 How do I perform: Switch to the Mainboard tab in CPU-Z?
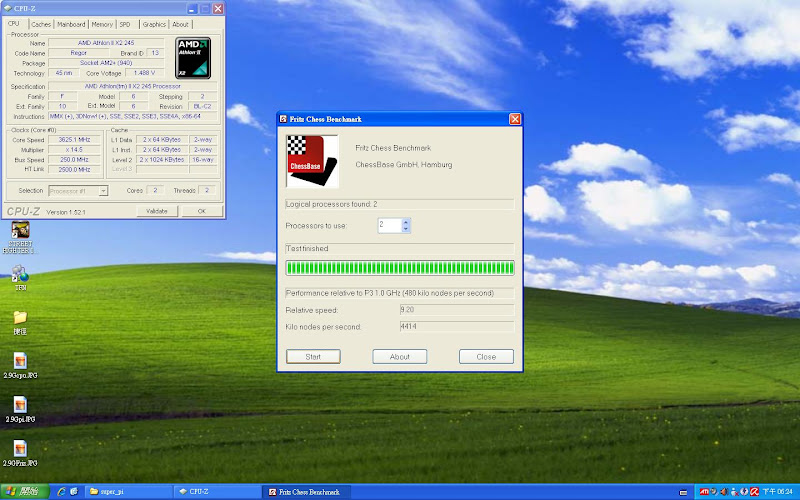pos(71,24)
